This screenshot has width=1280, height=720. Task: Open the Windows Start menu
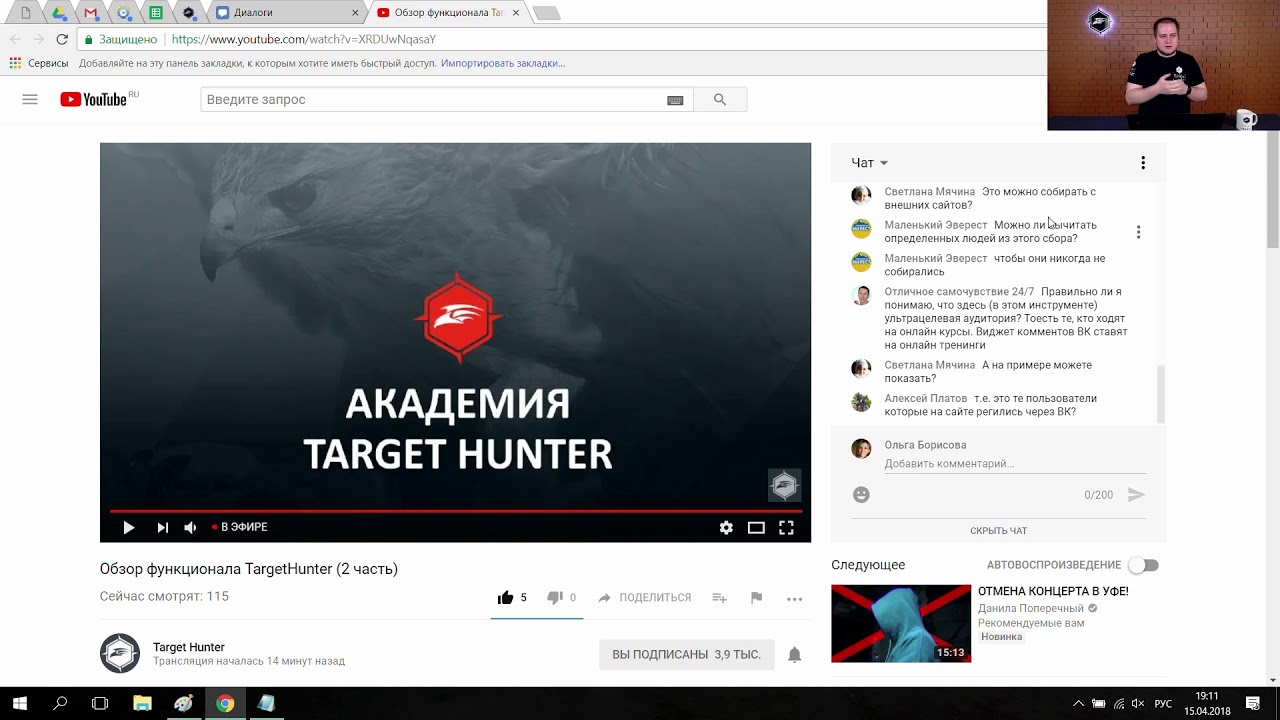(20, 703)
